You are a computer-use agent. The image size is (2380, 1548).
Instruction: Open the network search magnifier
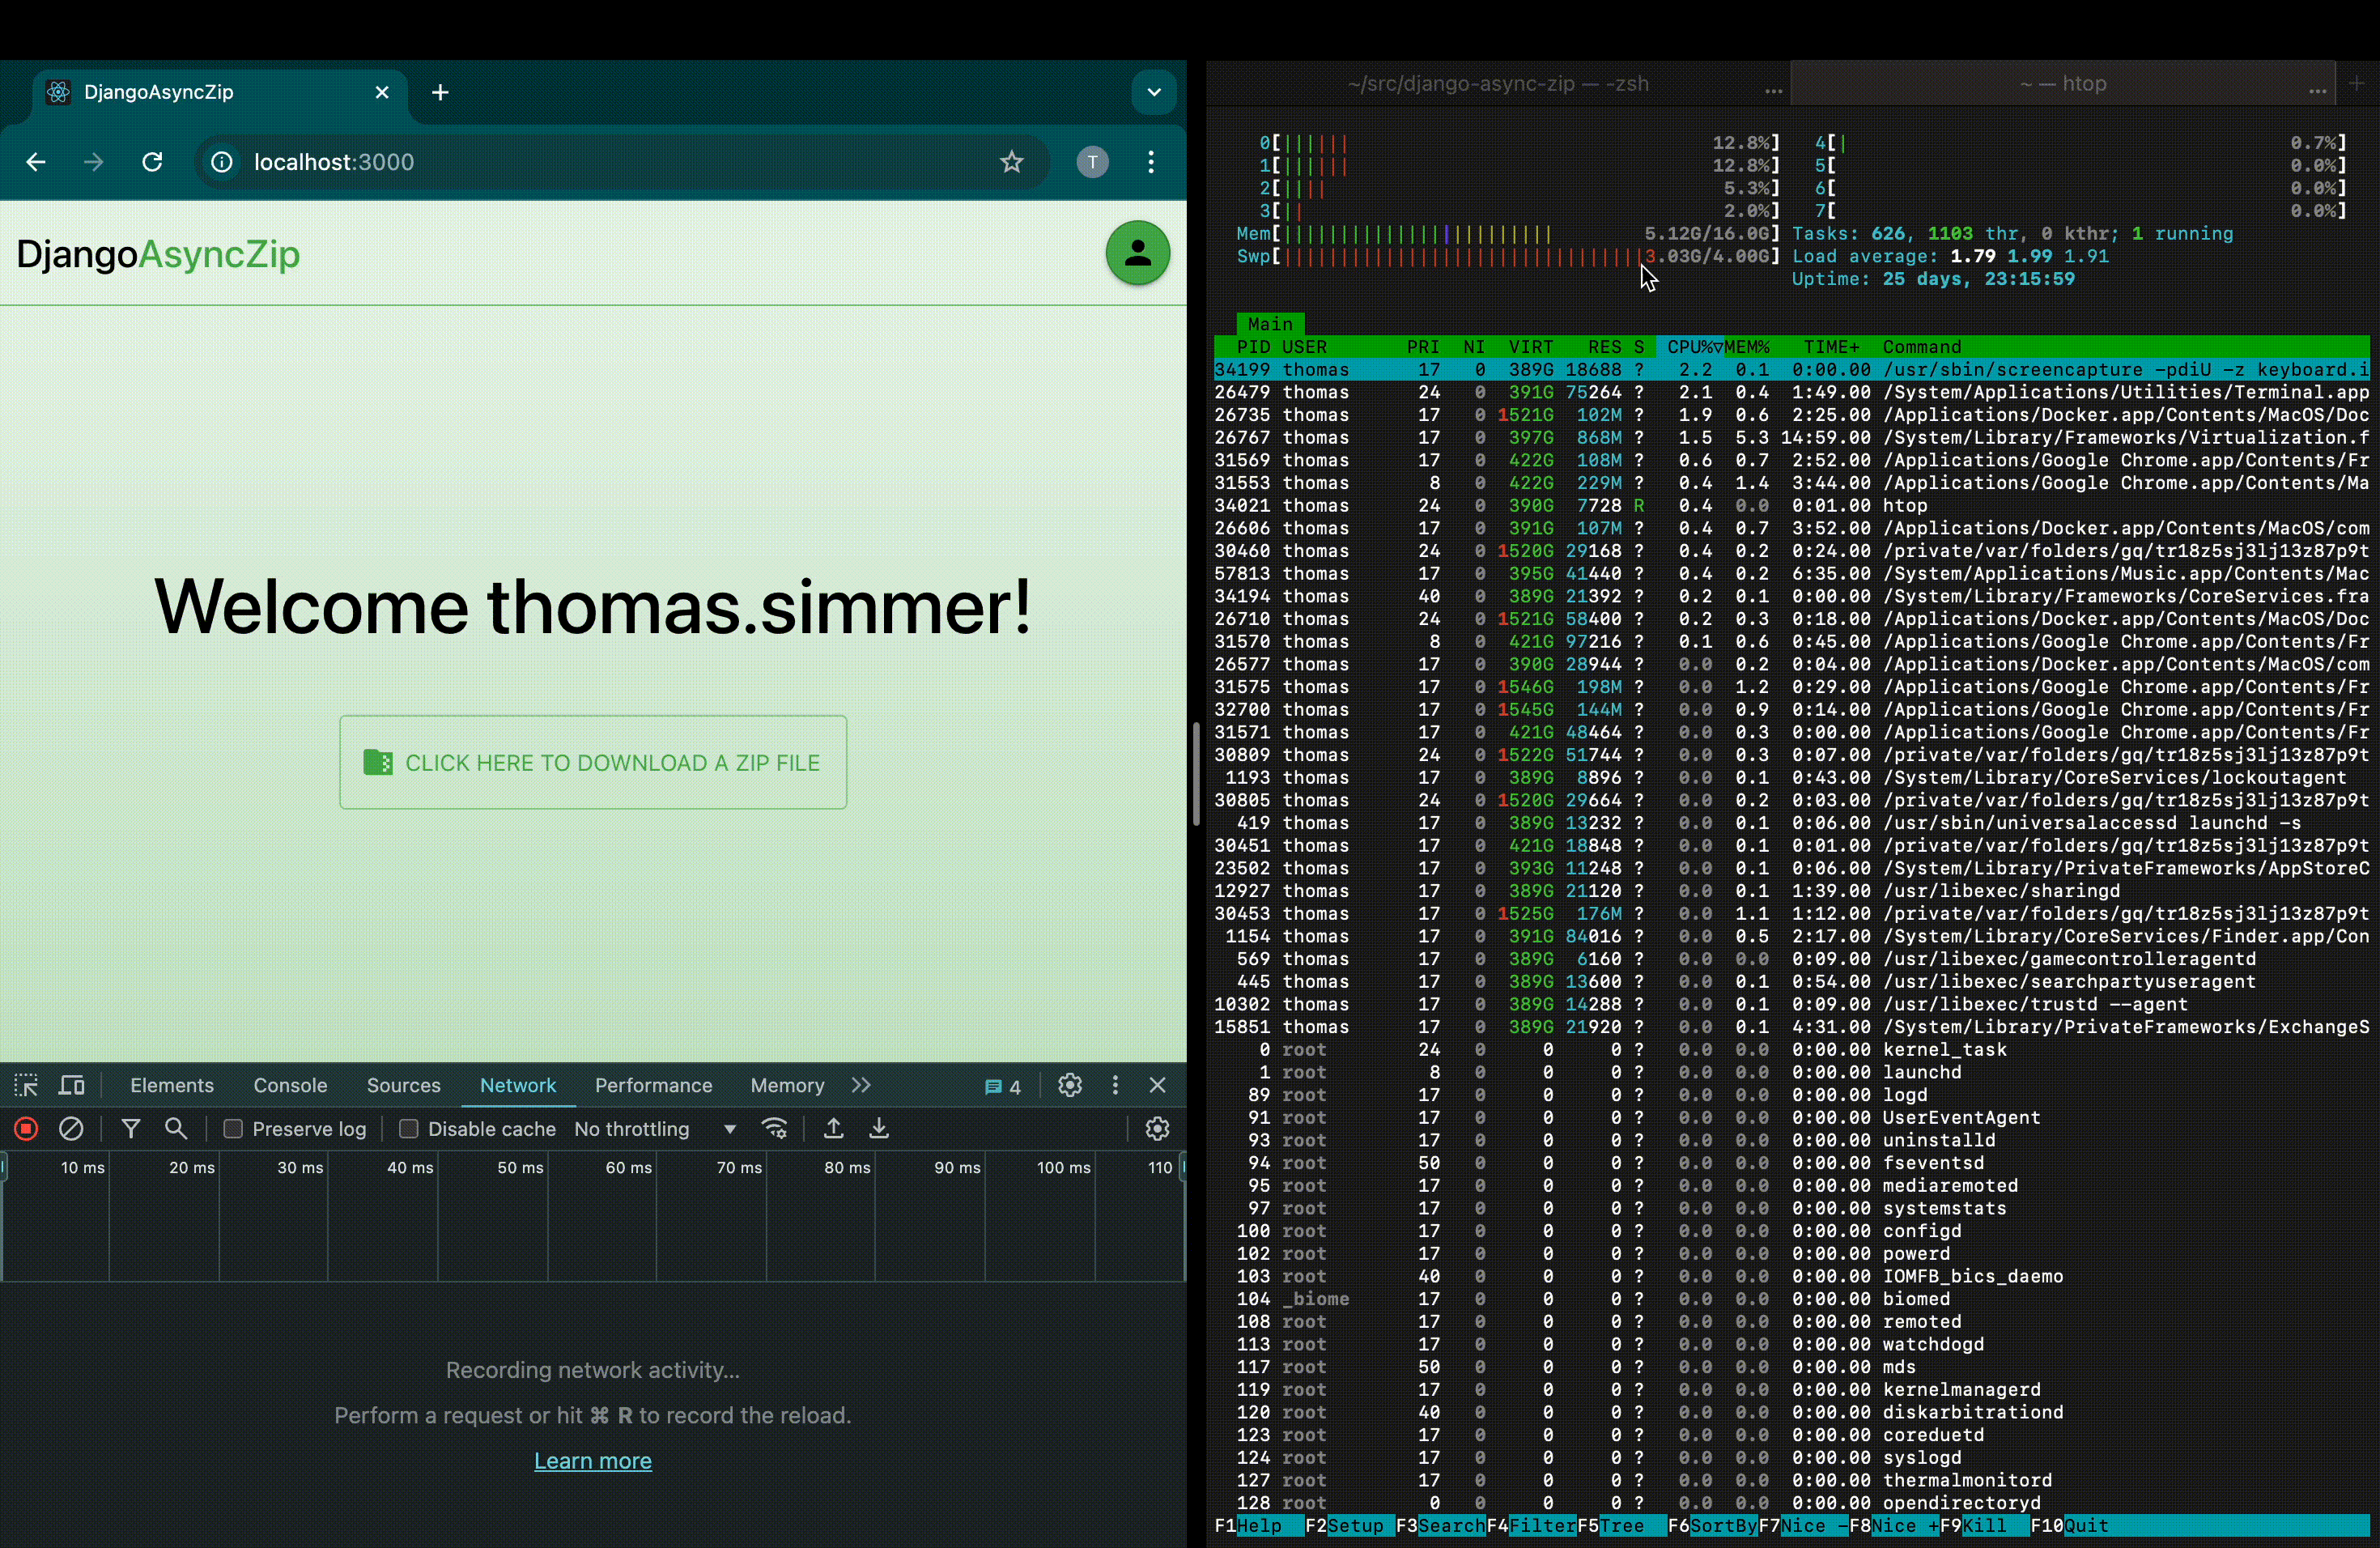[x=176, y=1129]
